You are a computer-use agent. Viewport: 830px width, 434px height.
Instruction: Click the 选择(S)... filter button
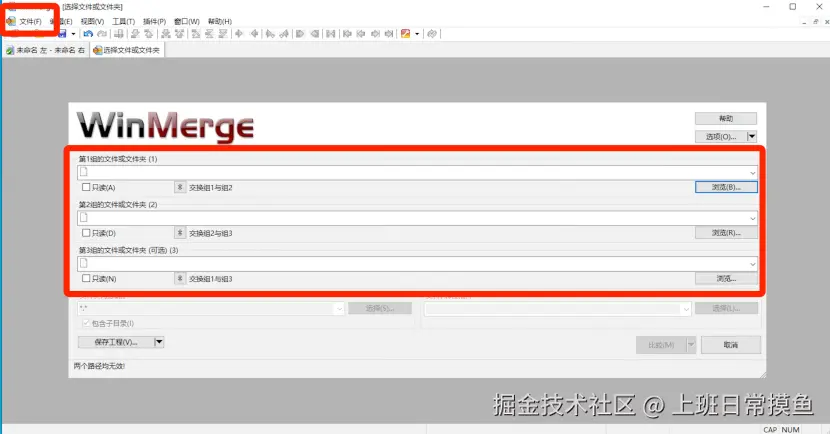tap(380, 308)
